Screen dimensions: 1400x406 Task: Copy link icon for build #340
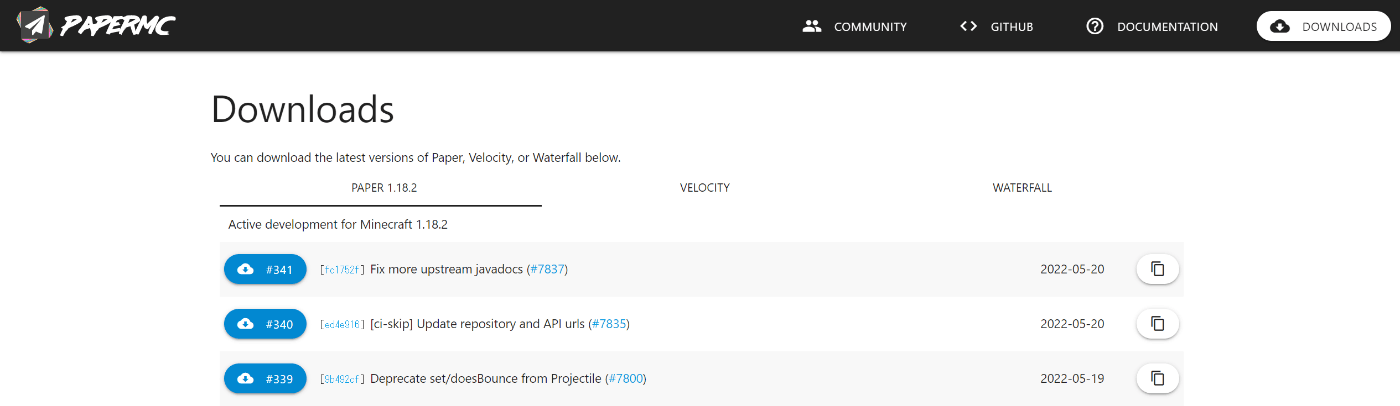[1158, 324]
